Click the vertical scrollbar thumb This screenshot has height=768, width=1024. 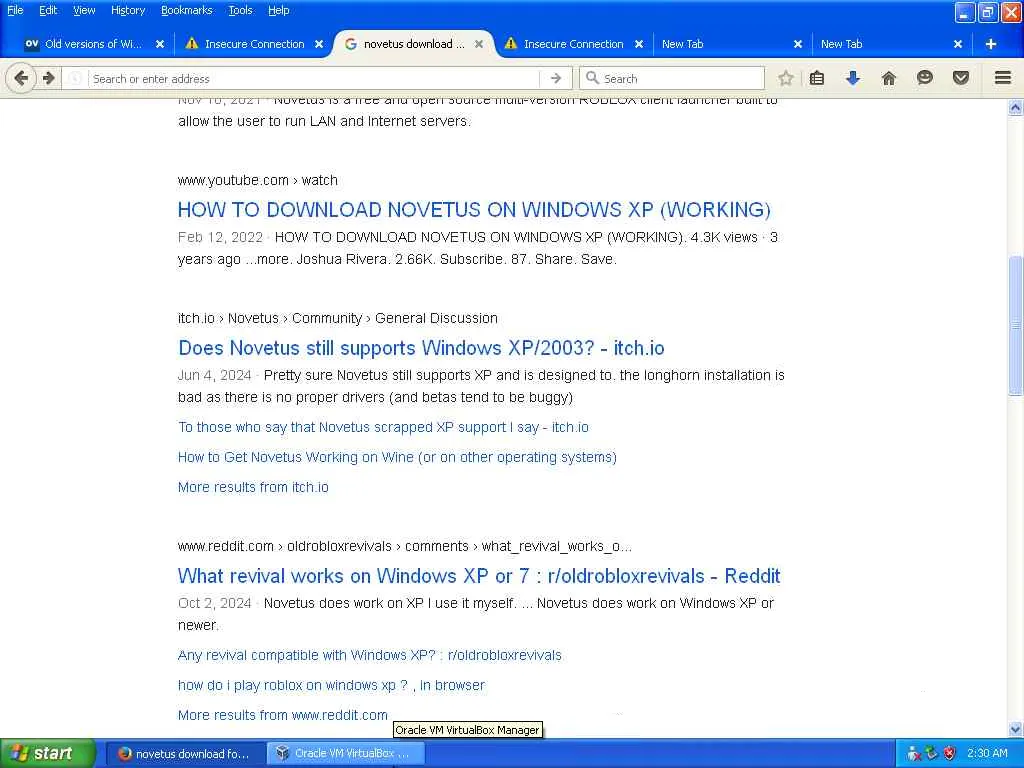[x=1016, y=325]
